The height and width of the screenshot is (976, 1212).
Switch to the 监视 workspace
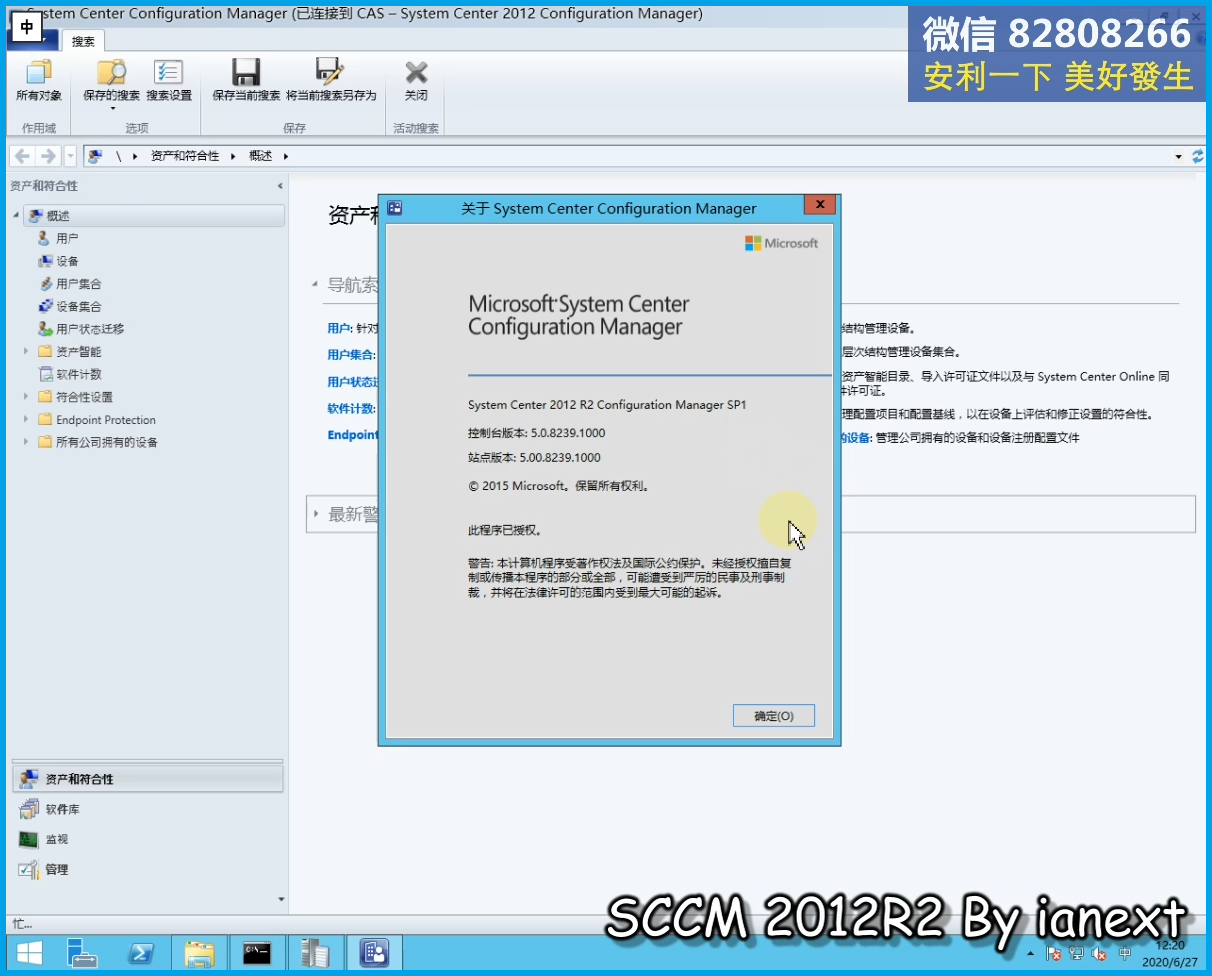point(148,839)
